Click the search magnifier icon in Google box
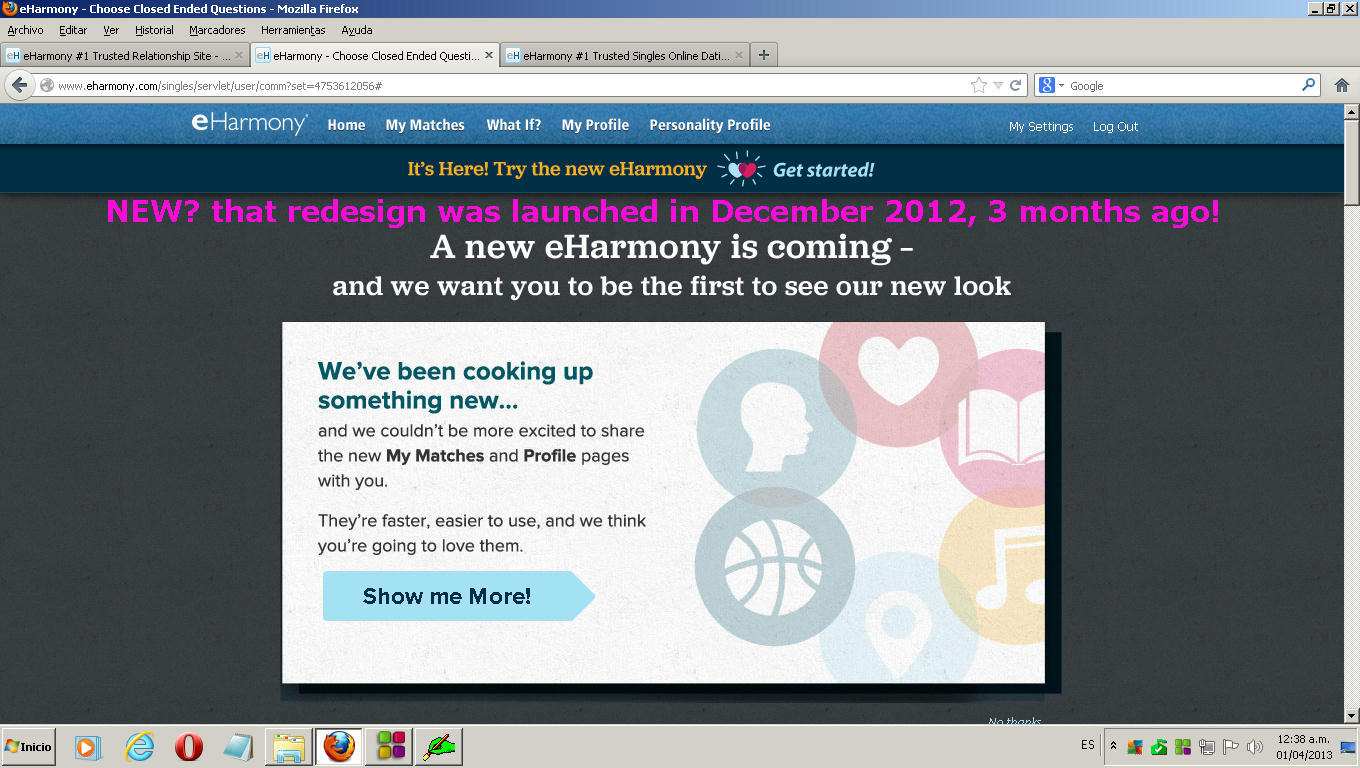 [1308, 85]
